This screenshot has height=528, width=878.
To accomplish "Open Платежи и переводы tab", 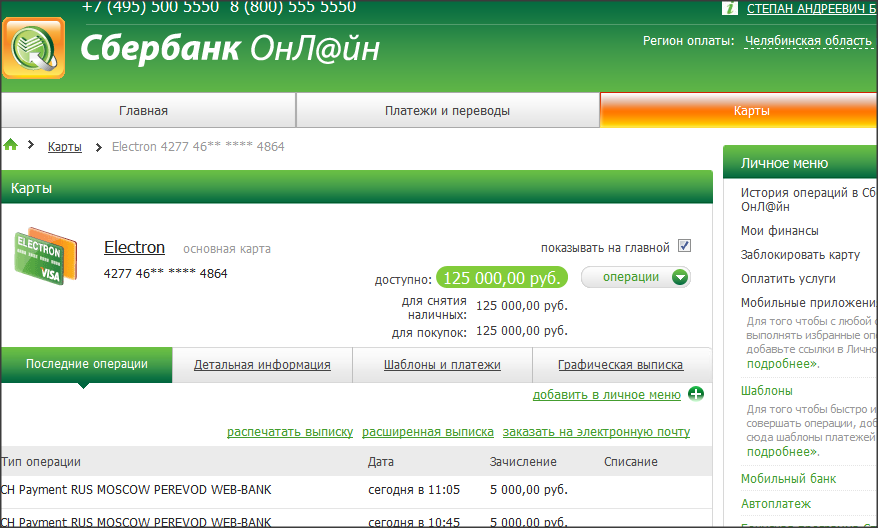I will [447, 110].
